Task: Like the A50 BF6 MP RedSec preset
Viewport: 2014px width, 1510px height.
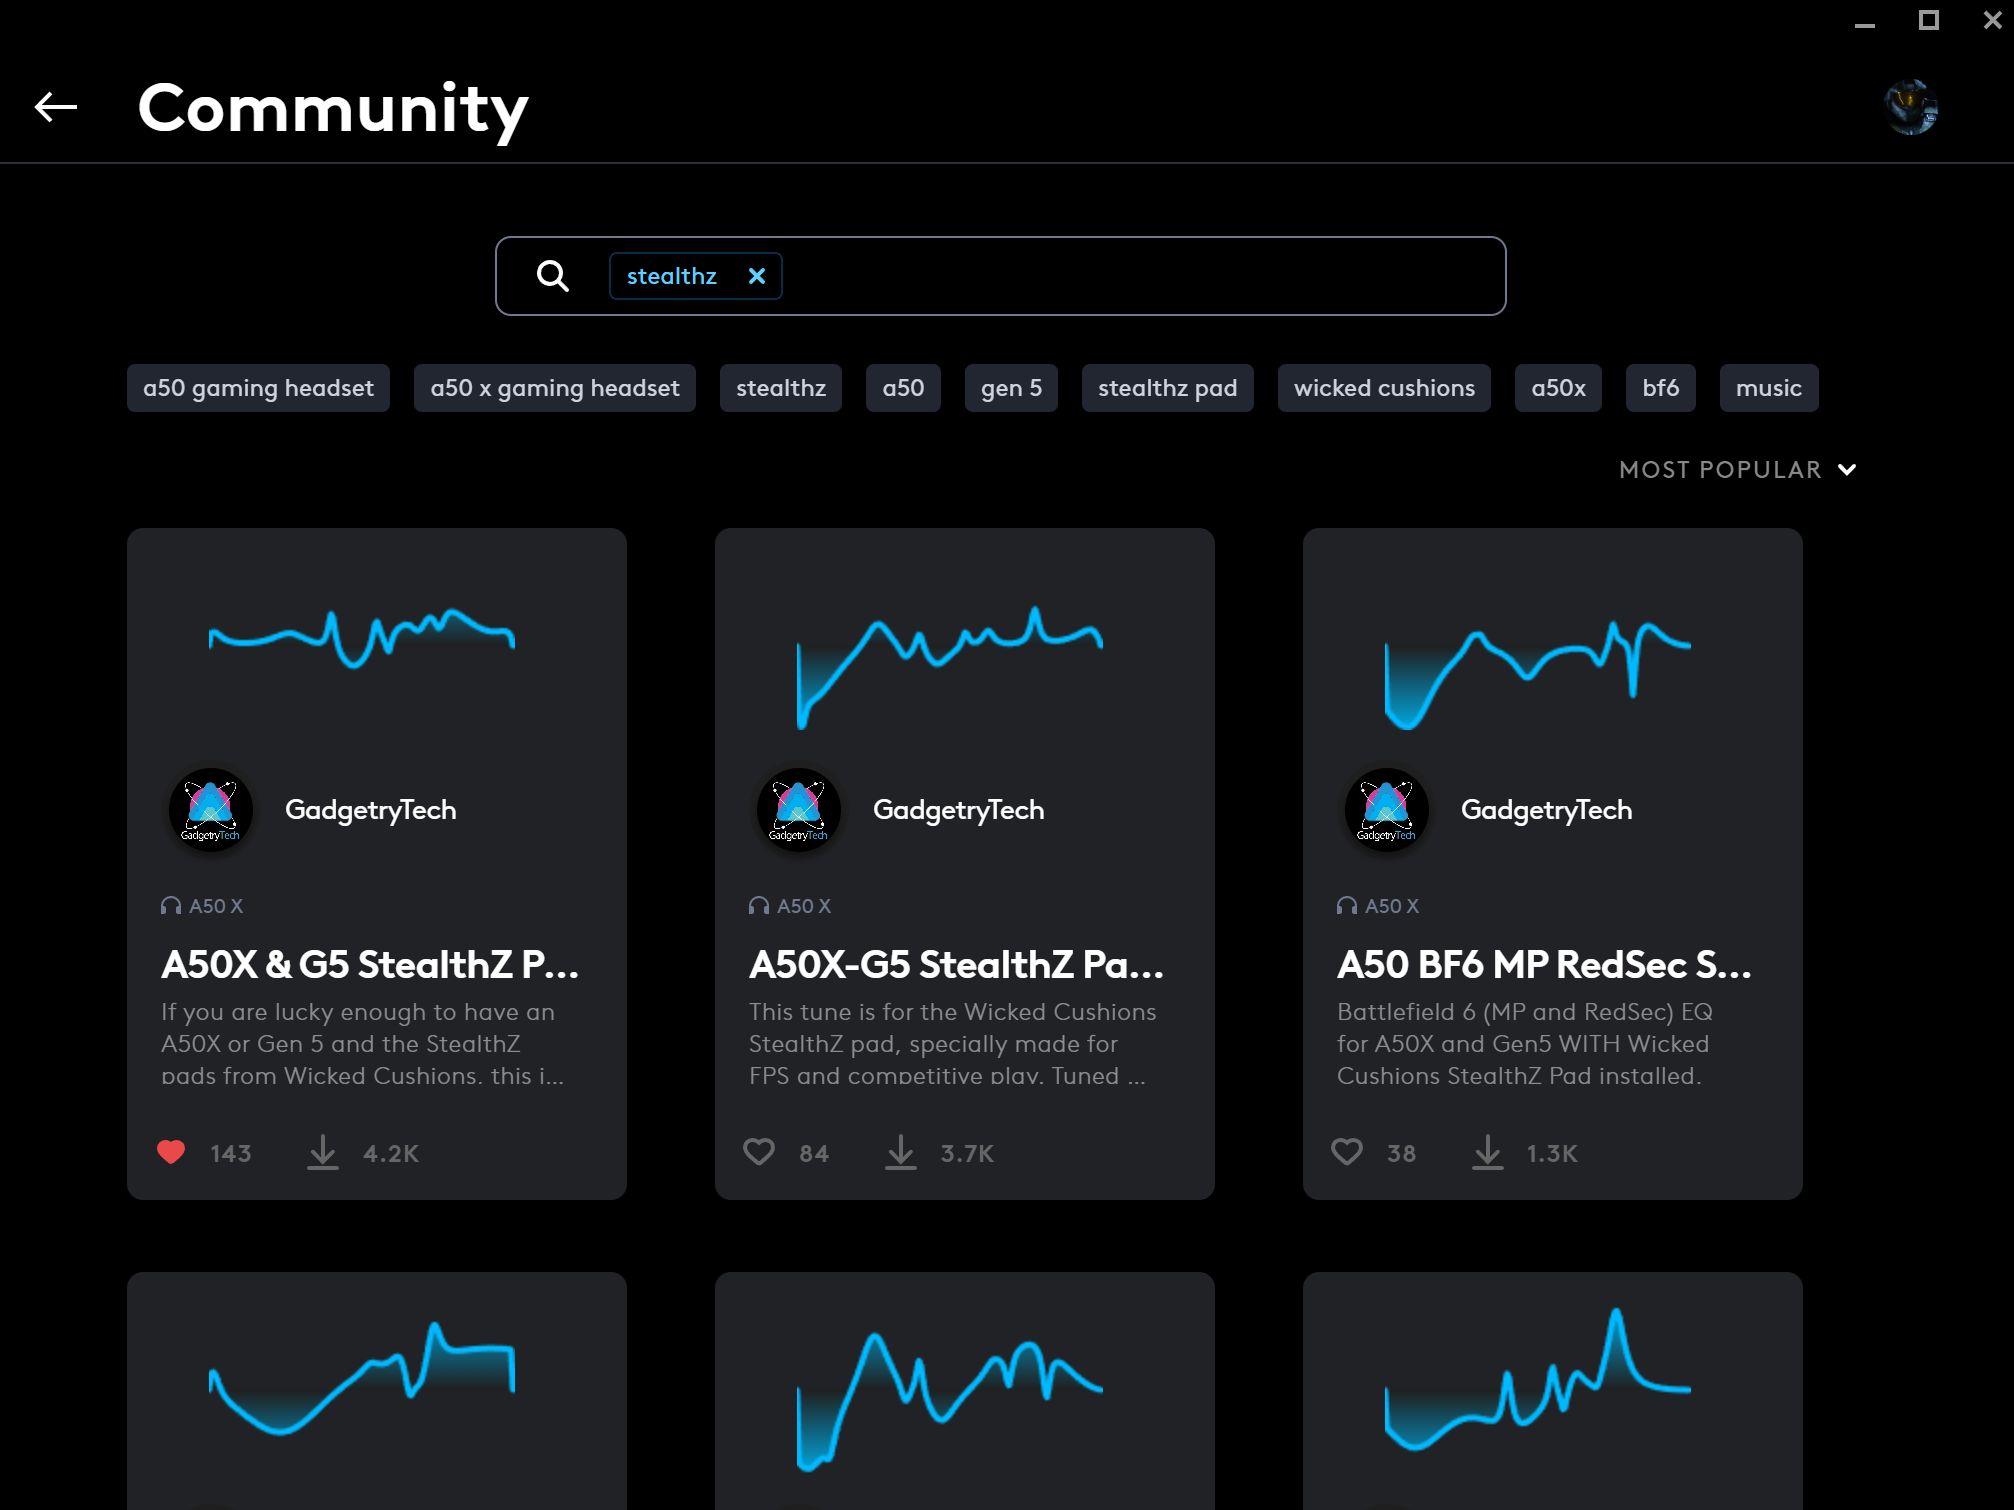Action: (x=1347, y=1152)
